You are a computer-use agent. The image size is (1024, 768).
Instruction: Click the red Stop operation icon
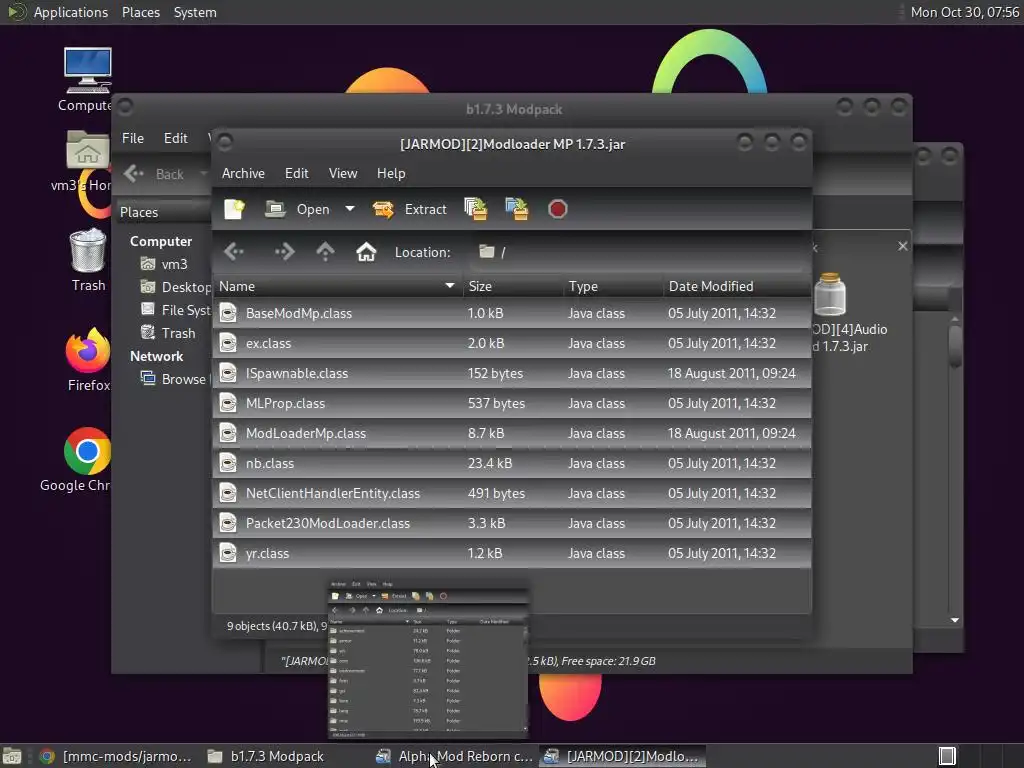557,209
